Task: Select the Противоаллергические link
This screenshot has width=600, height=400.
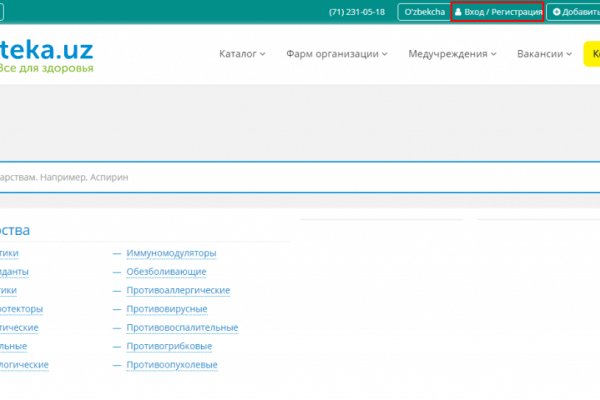Action: tap(178, 291)
